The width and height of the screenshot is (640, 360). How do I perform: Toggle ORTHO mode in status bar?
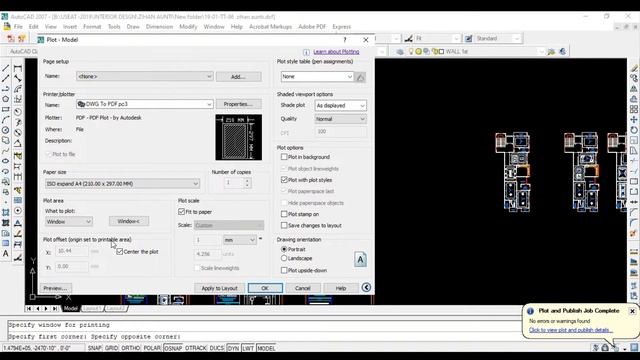click(x=131, y=348)
